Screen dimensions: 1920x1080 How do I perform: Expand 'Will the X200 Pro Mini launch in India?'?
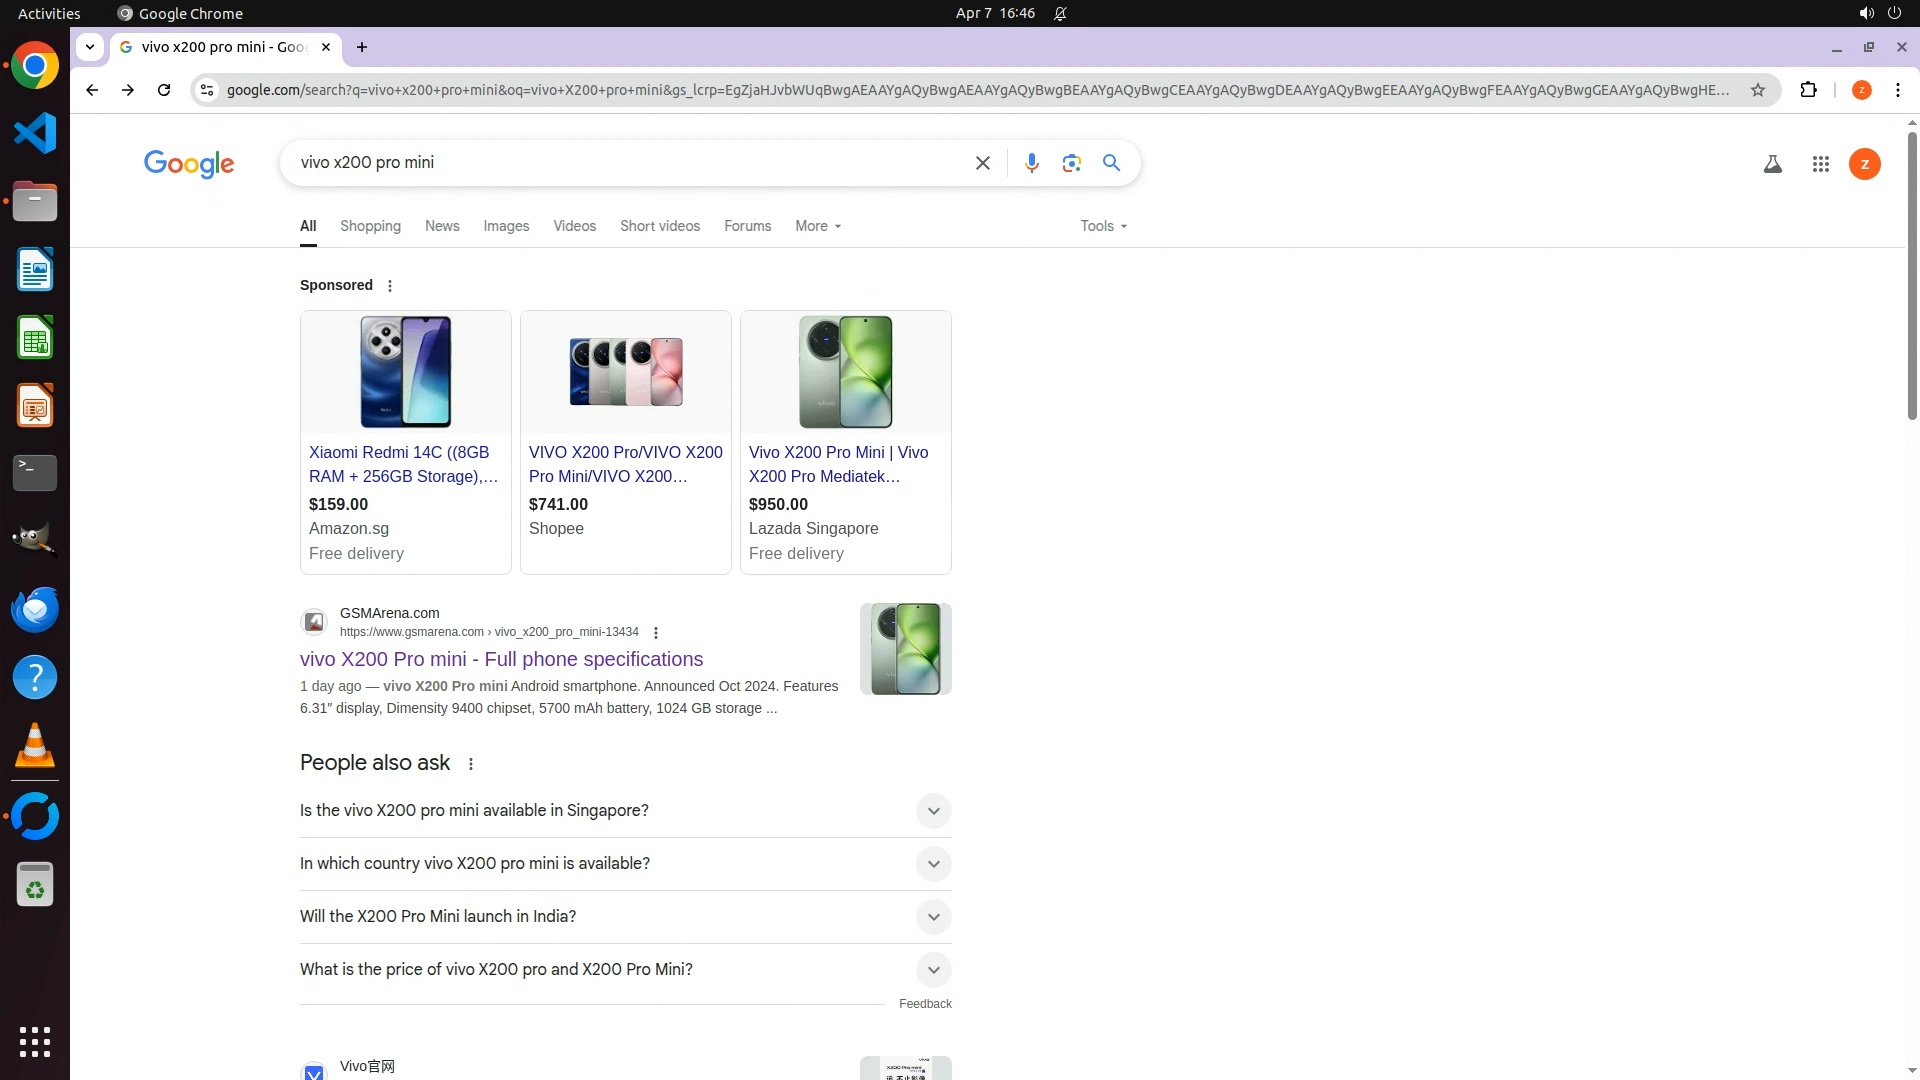pyautogui.click(x=932, y=917)
